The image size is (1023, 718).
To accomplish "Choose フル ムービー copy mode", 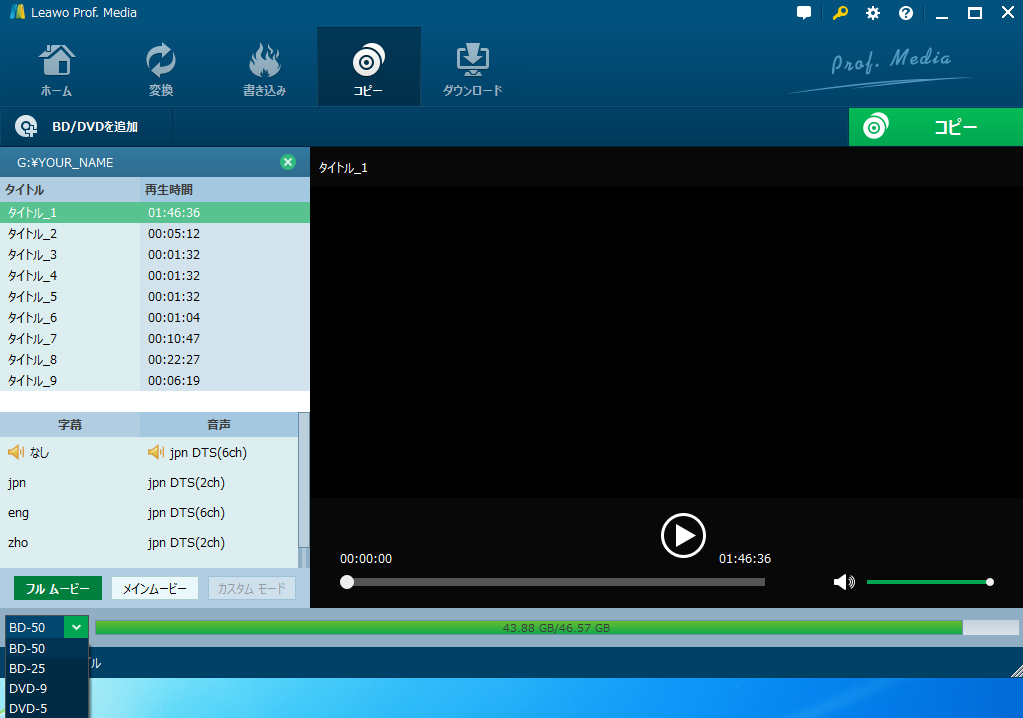I will [57, 588].
